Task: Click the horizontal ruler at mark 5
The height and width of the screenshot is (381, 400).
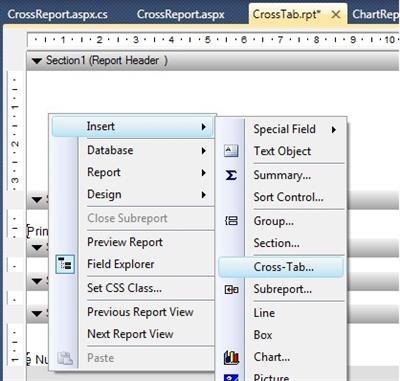Action: click(208, 40)
